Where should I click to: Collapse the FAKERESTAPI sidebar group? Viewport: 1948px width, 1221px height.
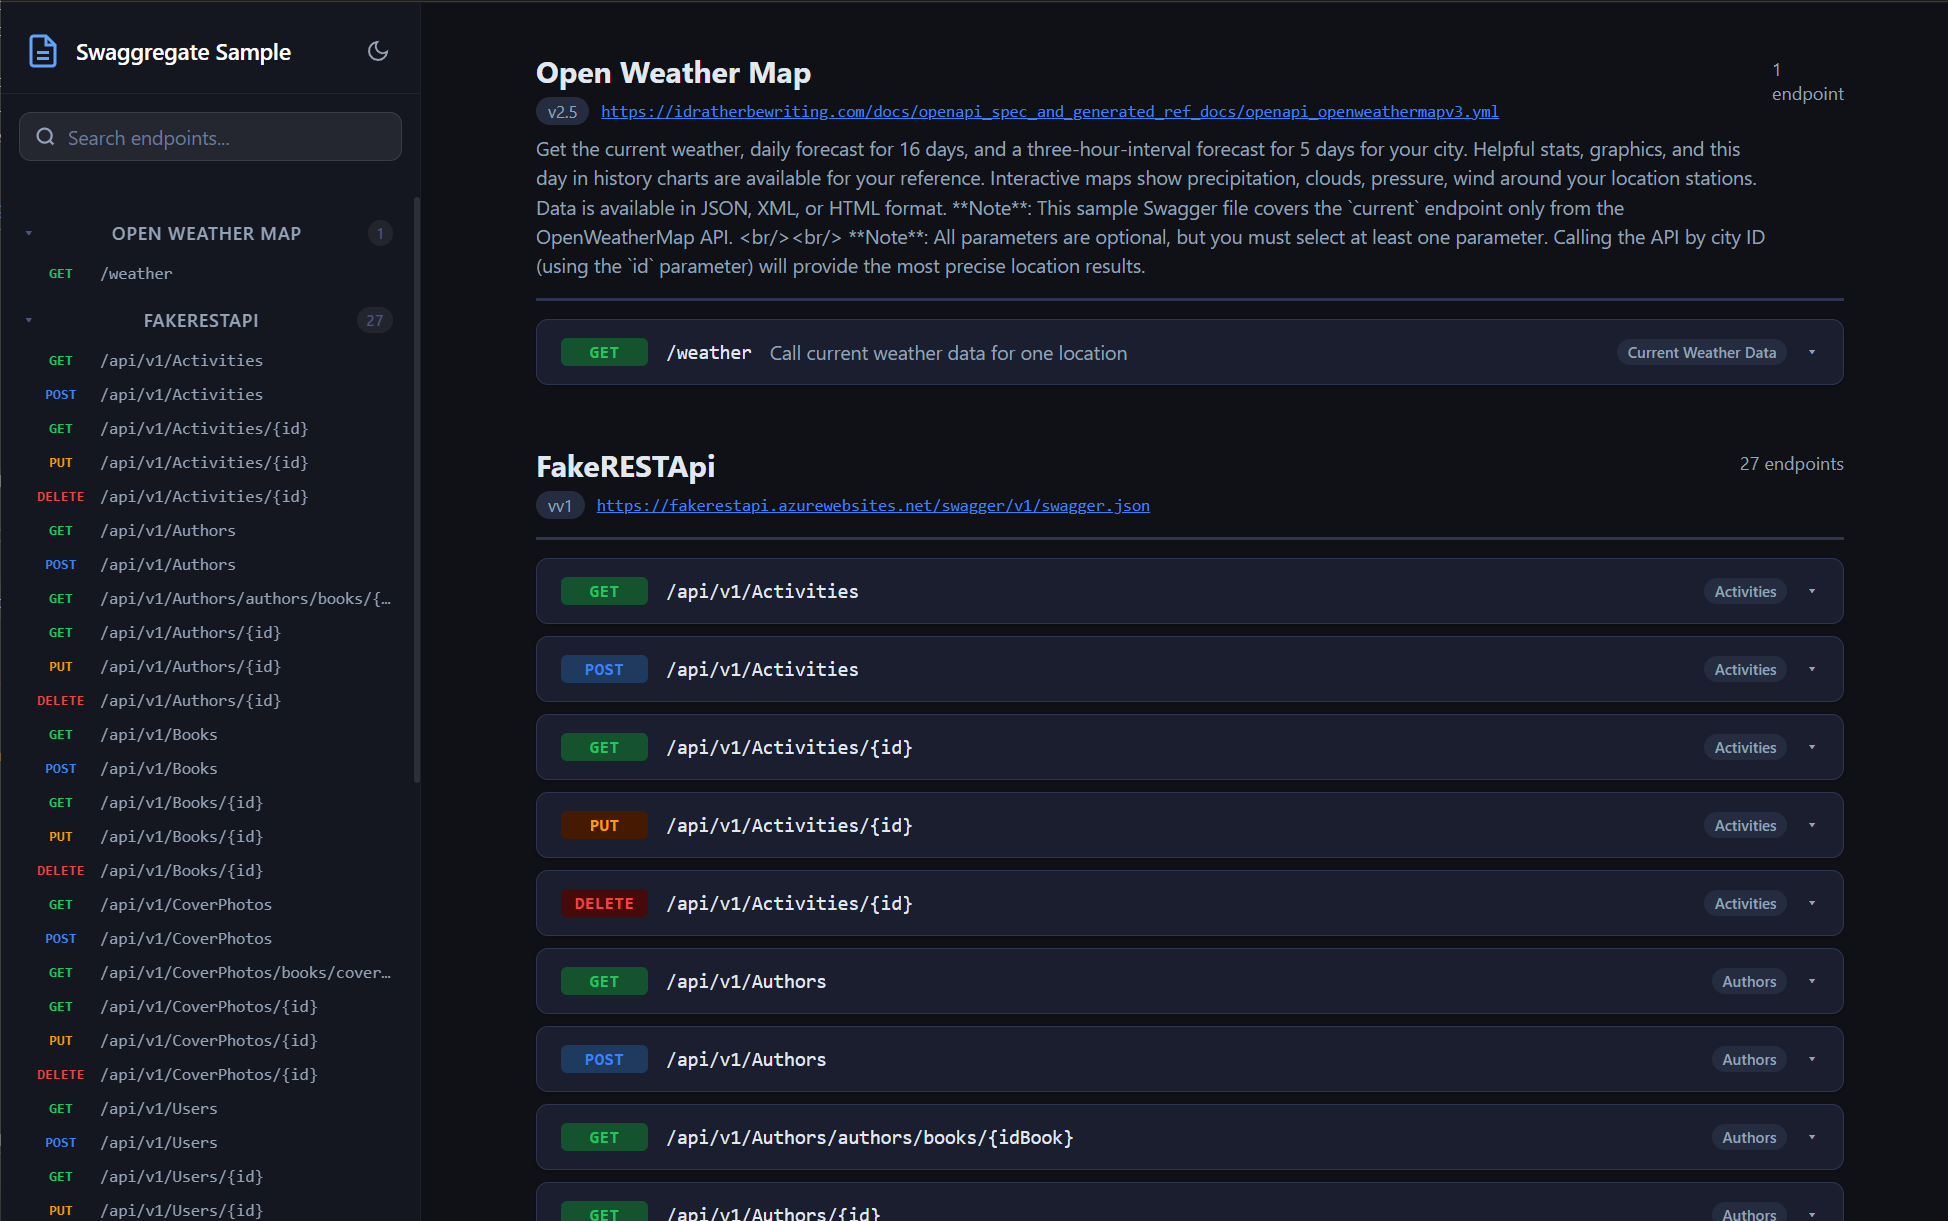pyautogui.click(x=29, y=320)
